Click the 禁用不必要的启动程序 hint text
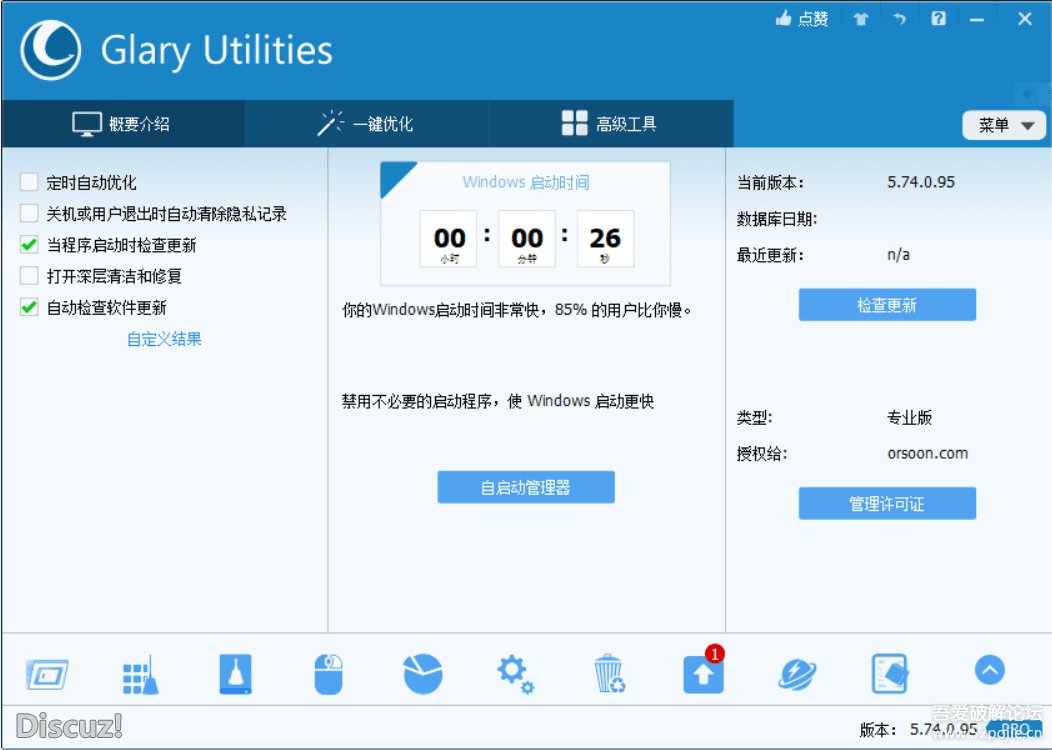The image size is (1052, 750). [x=498, y=401]
